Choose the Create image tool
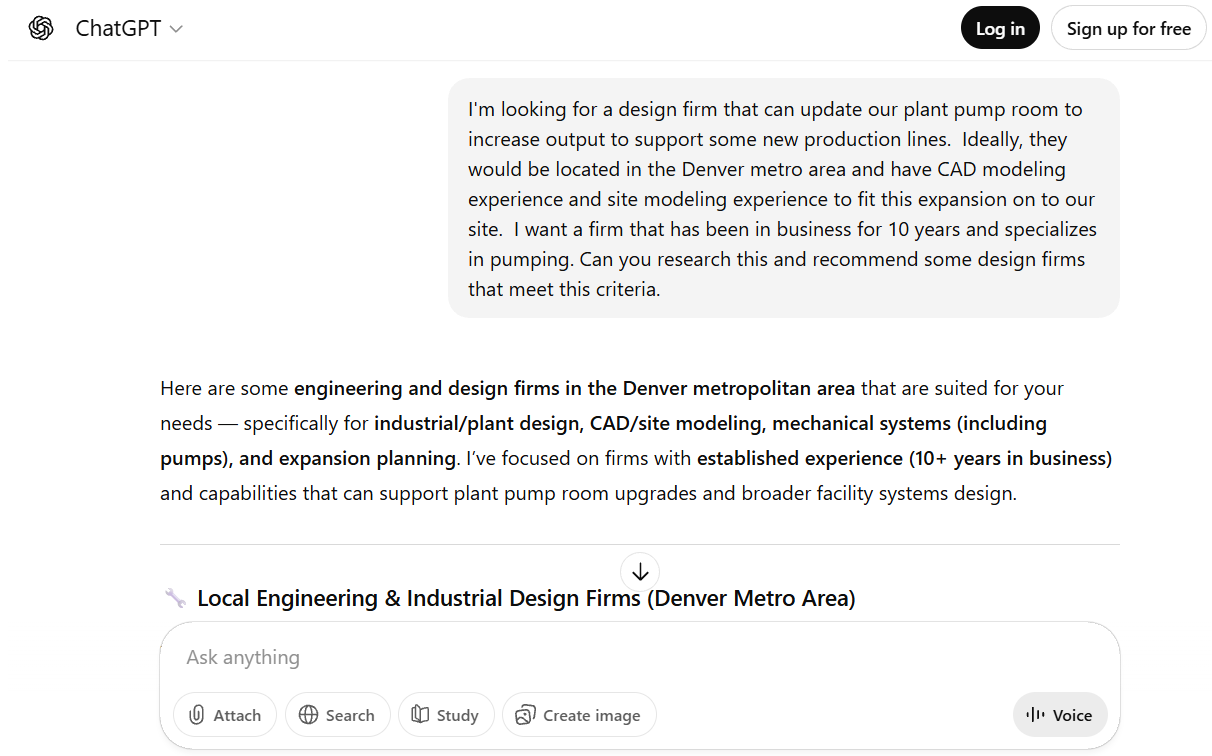1212x756 pixels. (578, 715)
